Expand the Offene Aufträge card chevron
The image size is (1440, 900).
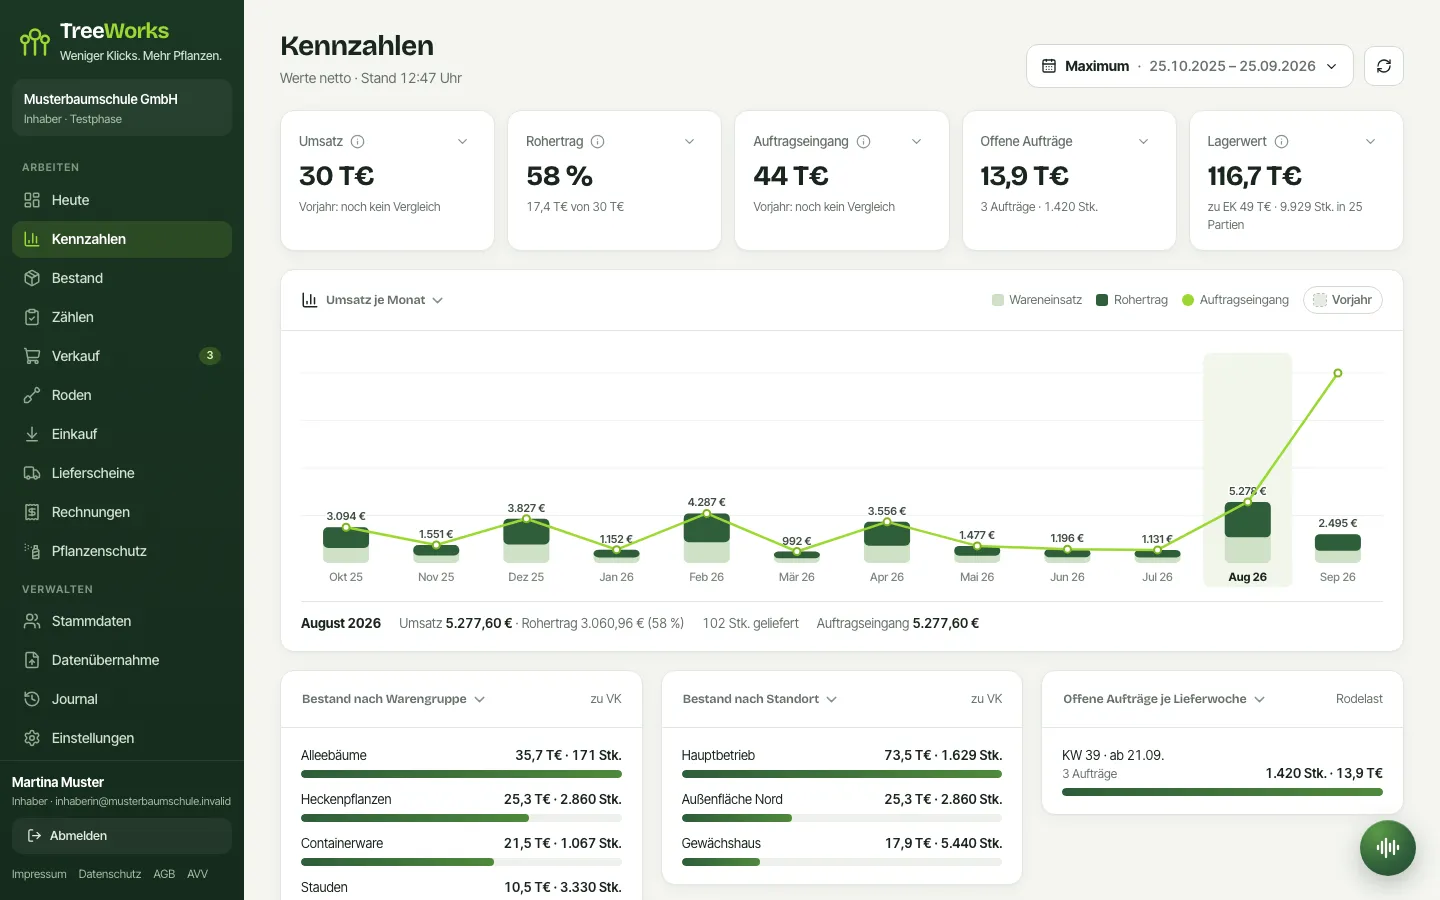click(1144, 142)
